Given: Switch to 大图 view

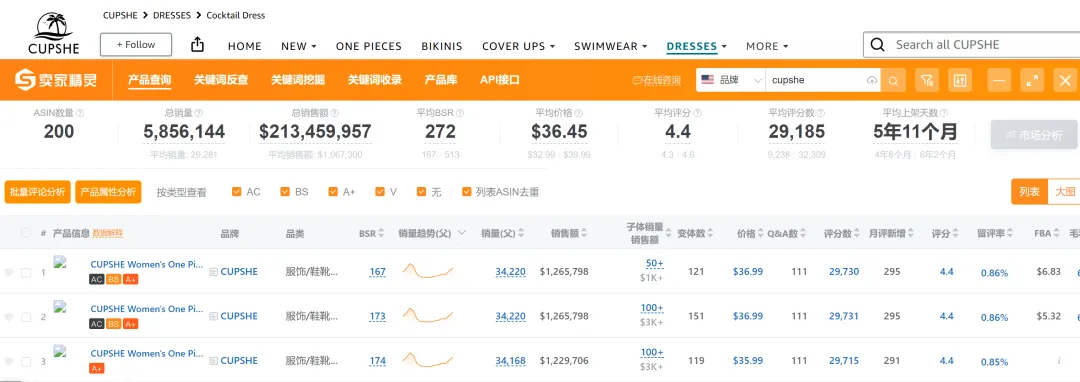Looking at the screenshot, I should (x=1064, y=192).
